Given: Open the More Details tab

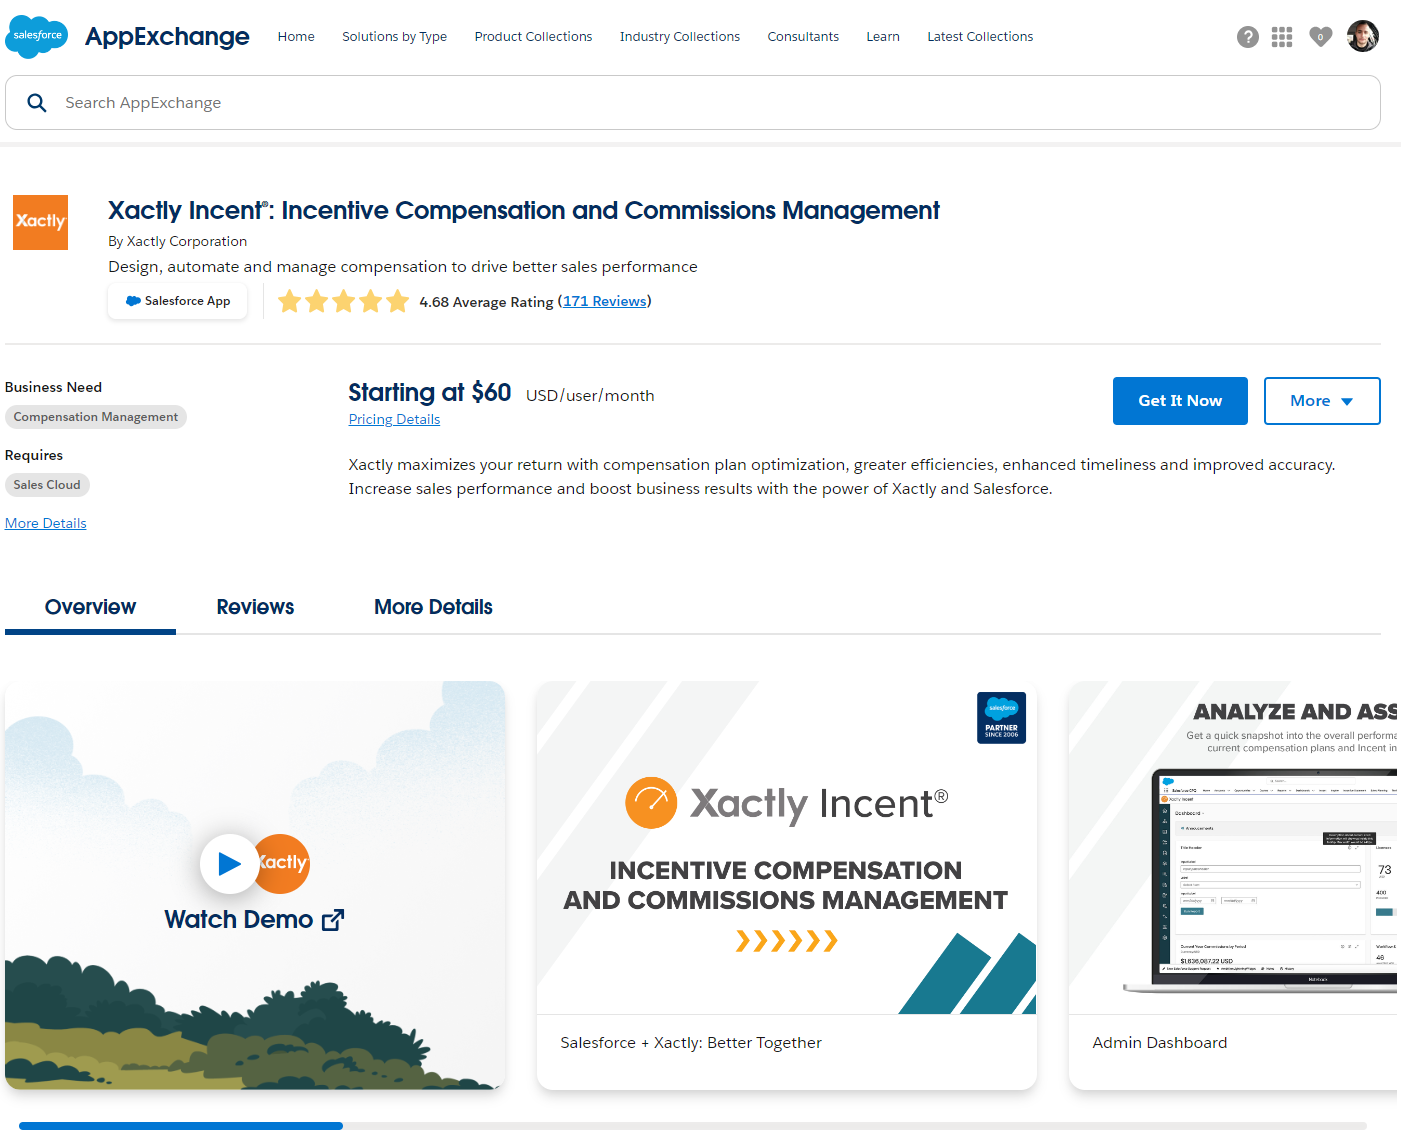Looking at the screenshot, I should 433,607.
